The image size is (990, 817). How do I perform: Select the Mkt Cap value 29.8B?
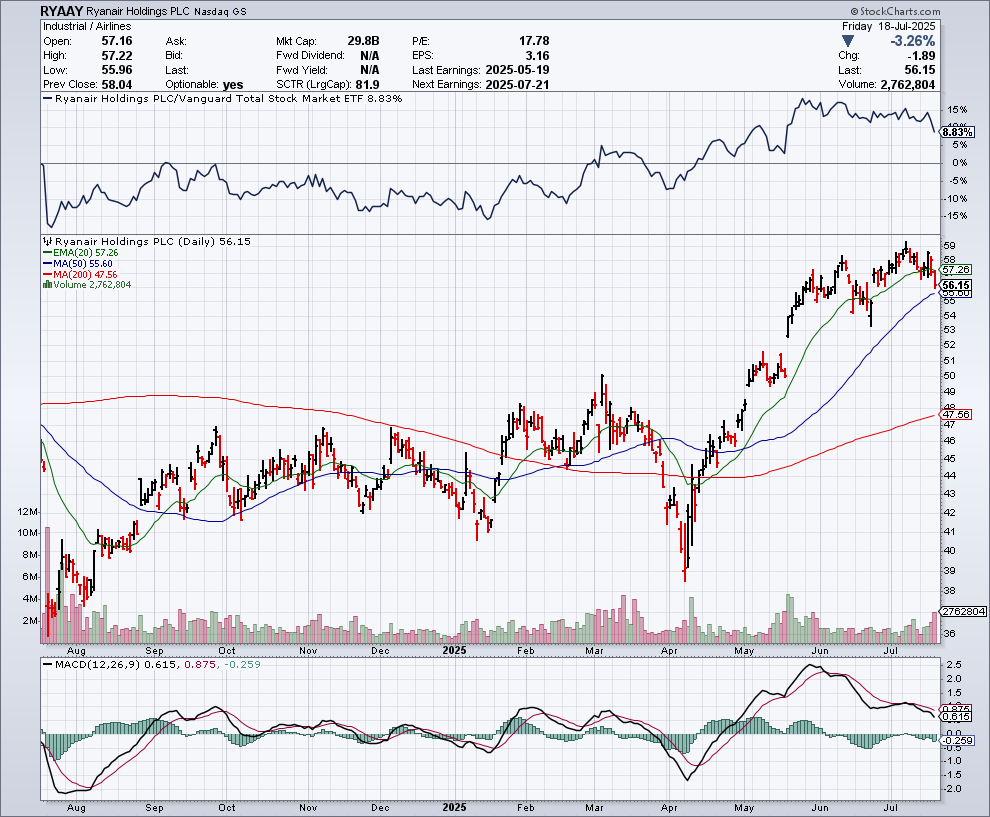point(363,41)
